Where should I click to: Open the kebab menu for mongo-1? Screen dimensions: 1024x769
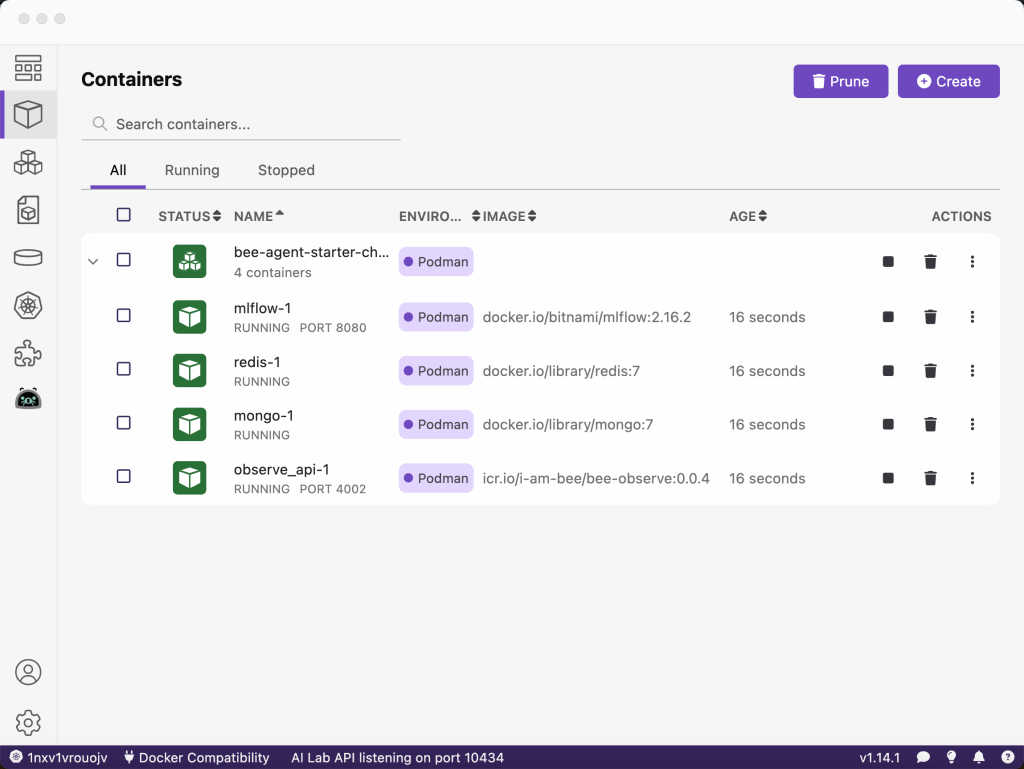972,424
